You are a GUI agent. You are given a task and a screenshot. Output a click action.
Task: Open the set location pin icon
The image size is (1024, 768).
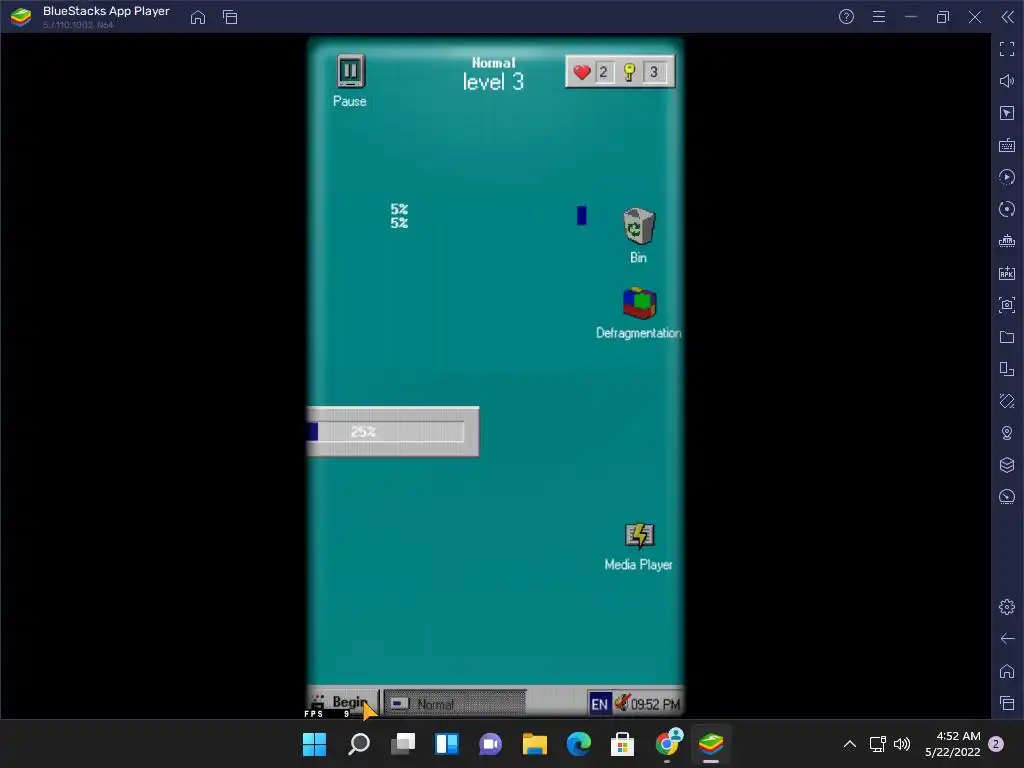point(1007,433)
